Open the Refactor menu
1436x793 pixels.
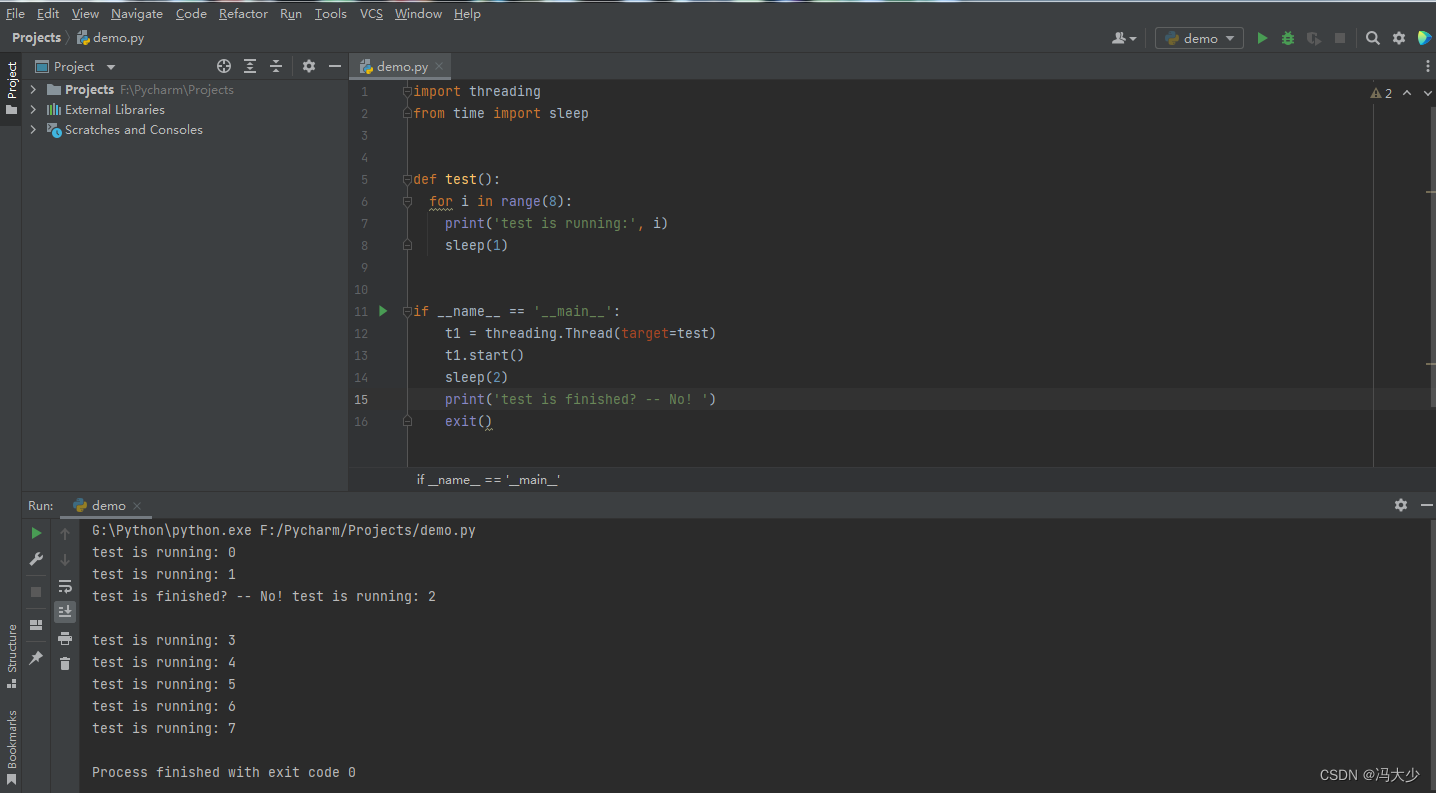tap(243, 13)
